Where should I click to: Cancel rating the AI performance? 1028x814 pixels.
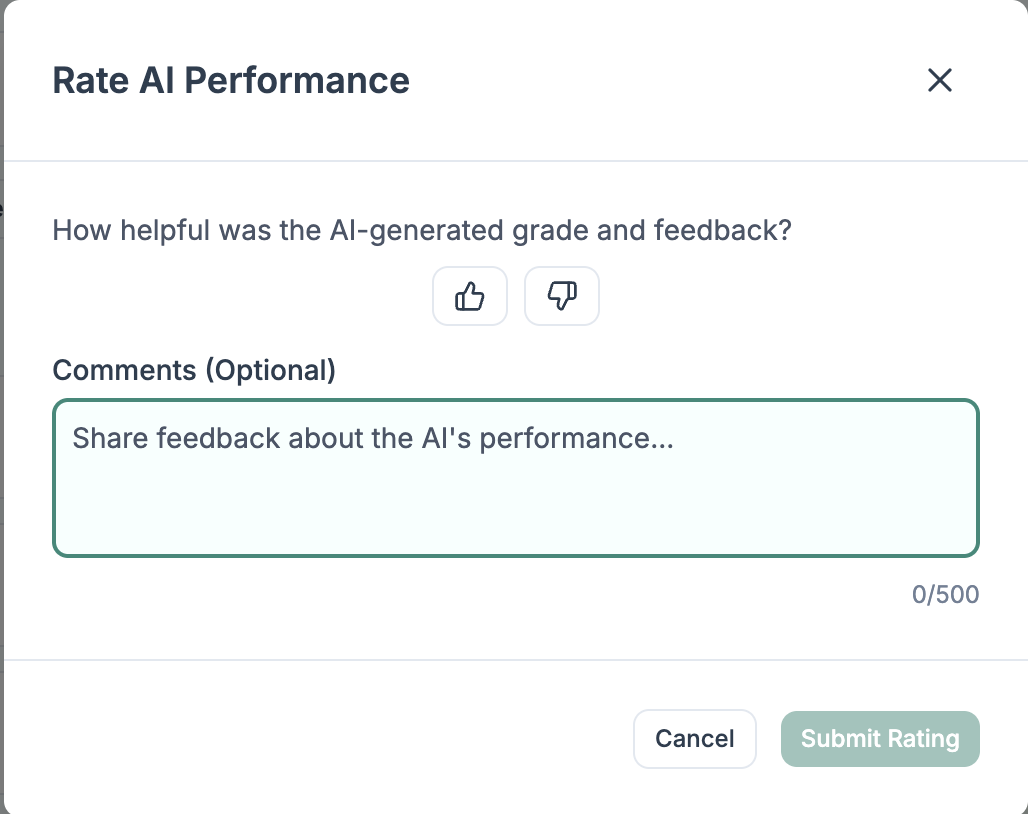click(694, 739)
